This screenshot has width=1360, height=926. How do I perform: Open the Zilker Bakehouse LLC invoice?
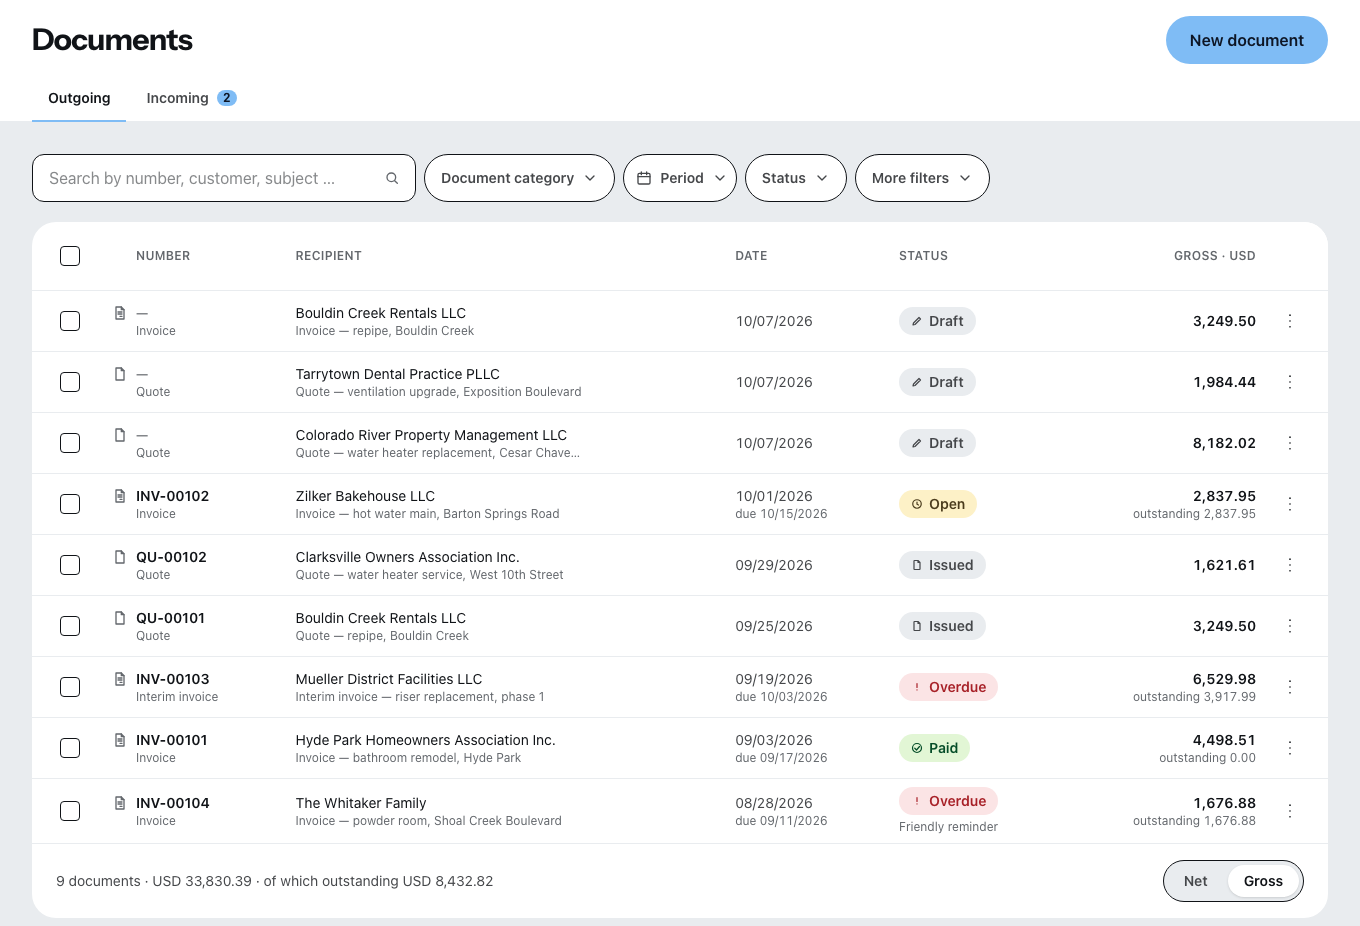[x=680, y=504]
